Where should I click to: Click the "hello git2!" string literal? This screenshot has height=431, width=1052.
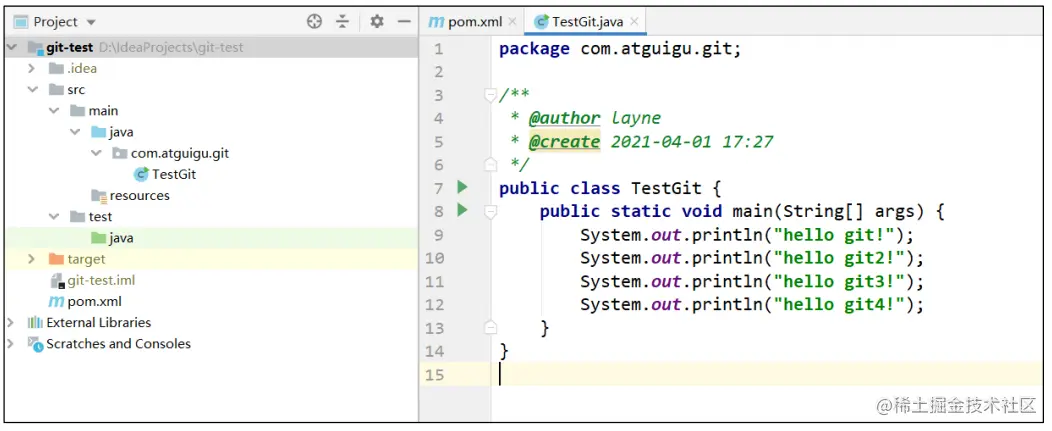pyautogui.click(x=839, y=258)
